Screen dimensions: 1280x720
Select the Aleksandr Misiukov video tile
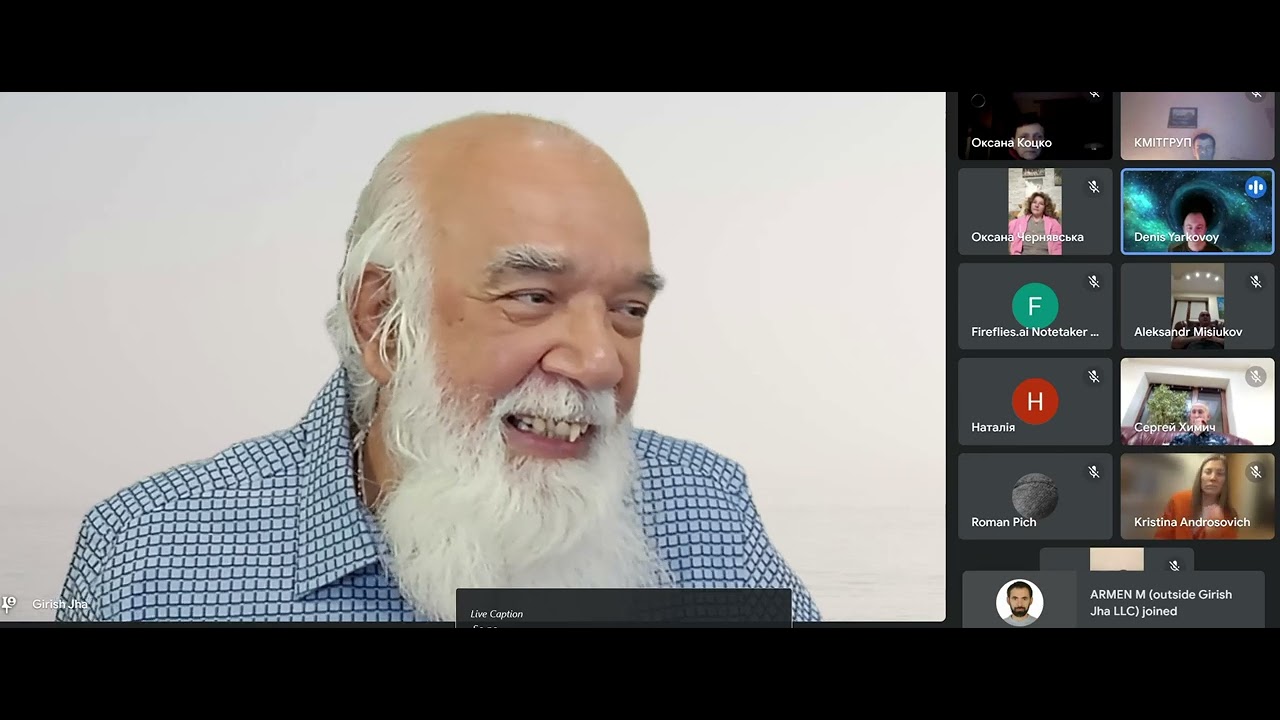1197,306
